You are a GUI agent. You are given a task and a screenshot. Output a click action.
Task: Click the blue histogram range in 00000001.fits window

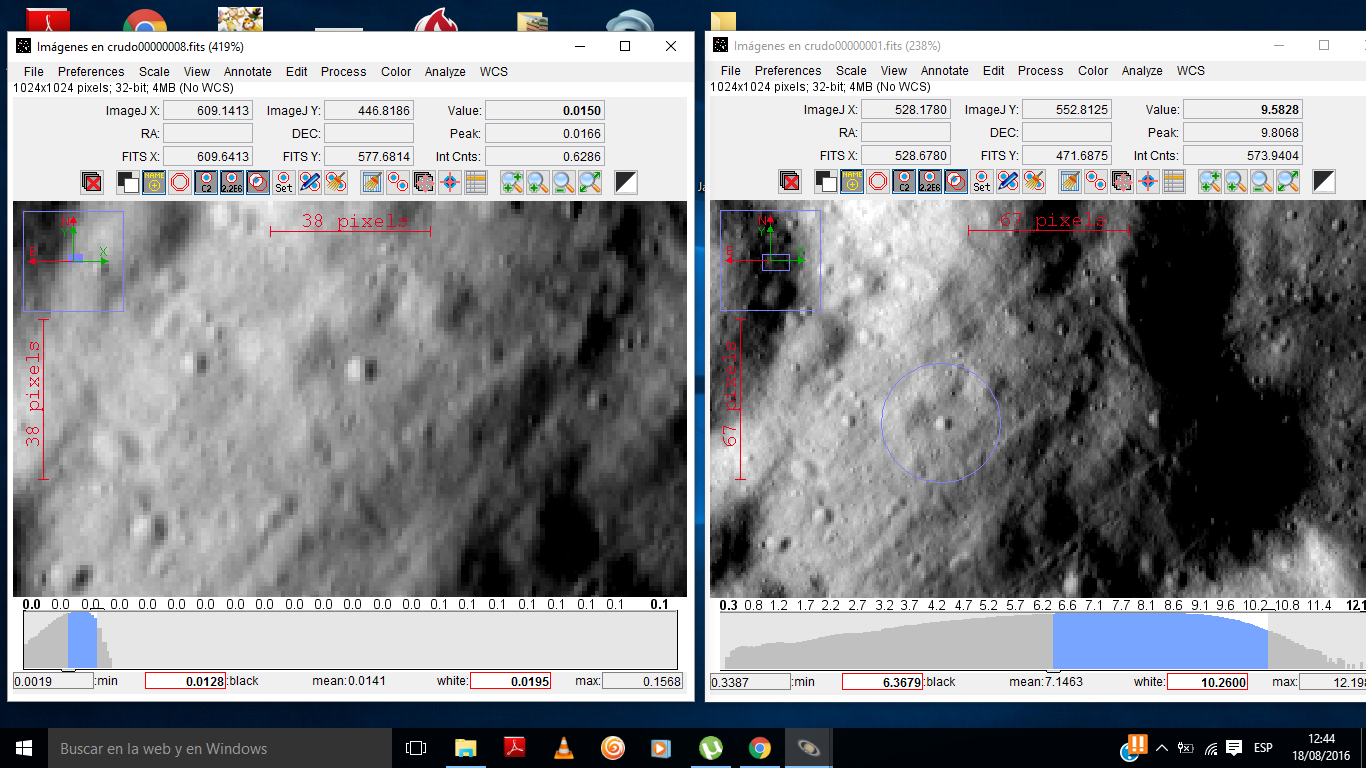pos(1160,641)
